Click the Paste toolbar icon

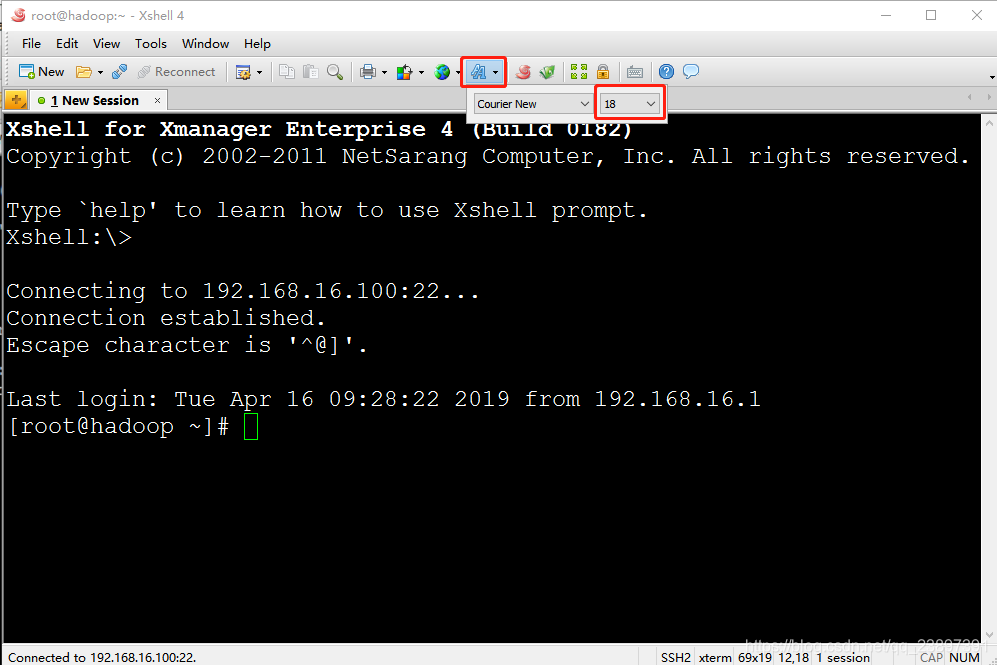(x=310, y=72)
